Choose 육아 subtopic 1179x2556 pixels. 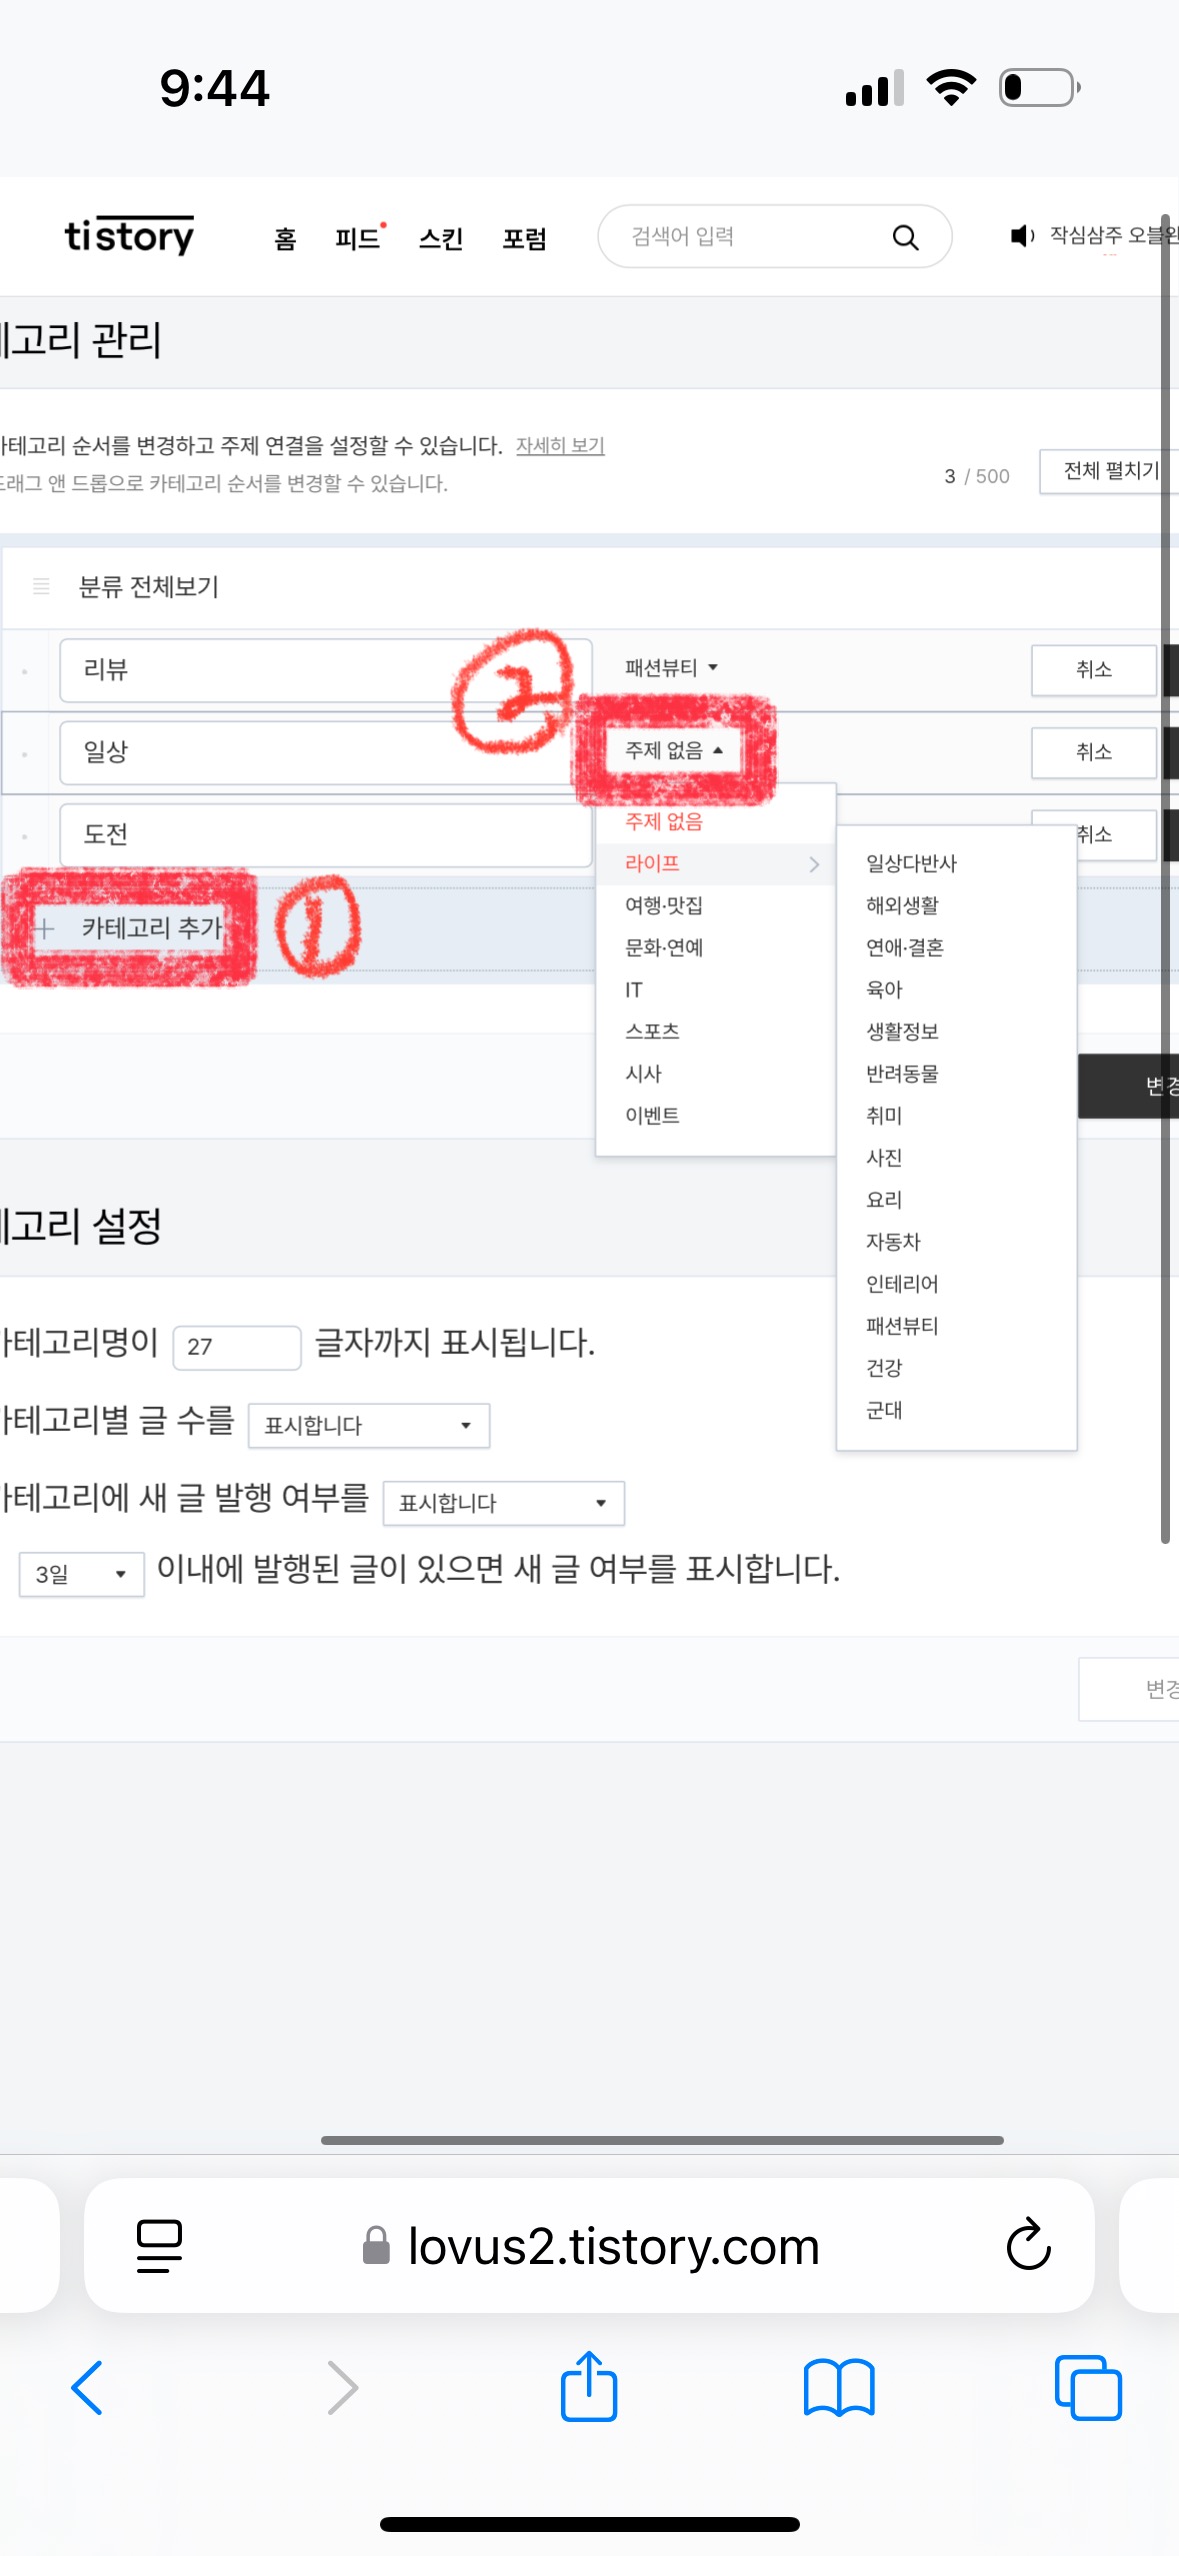[x=884, y=990]
